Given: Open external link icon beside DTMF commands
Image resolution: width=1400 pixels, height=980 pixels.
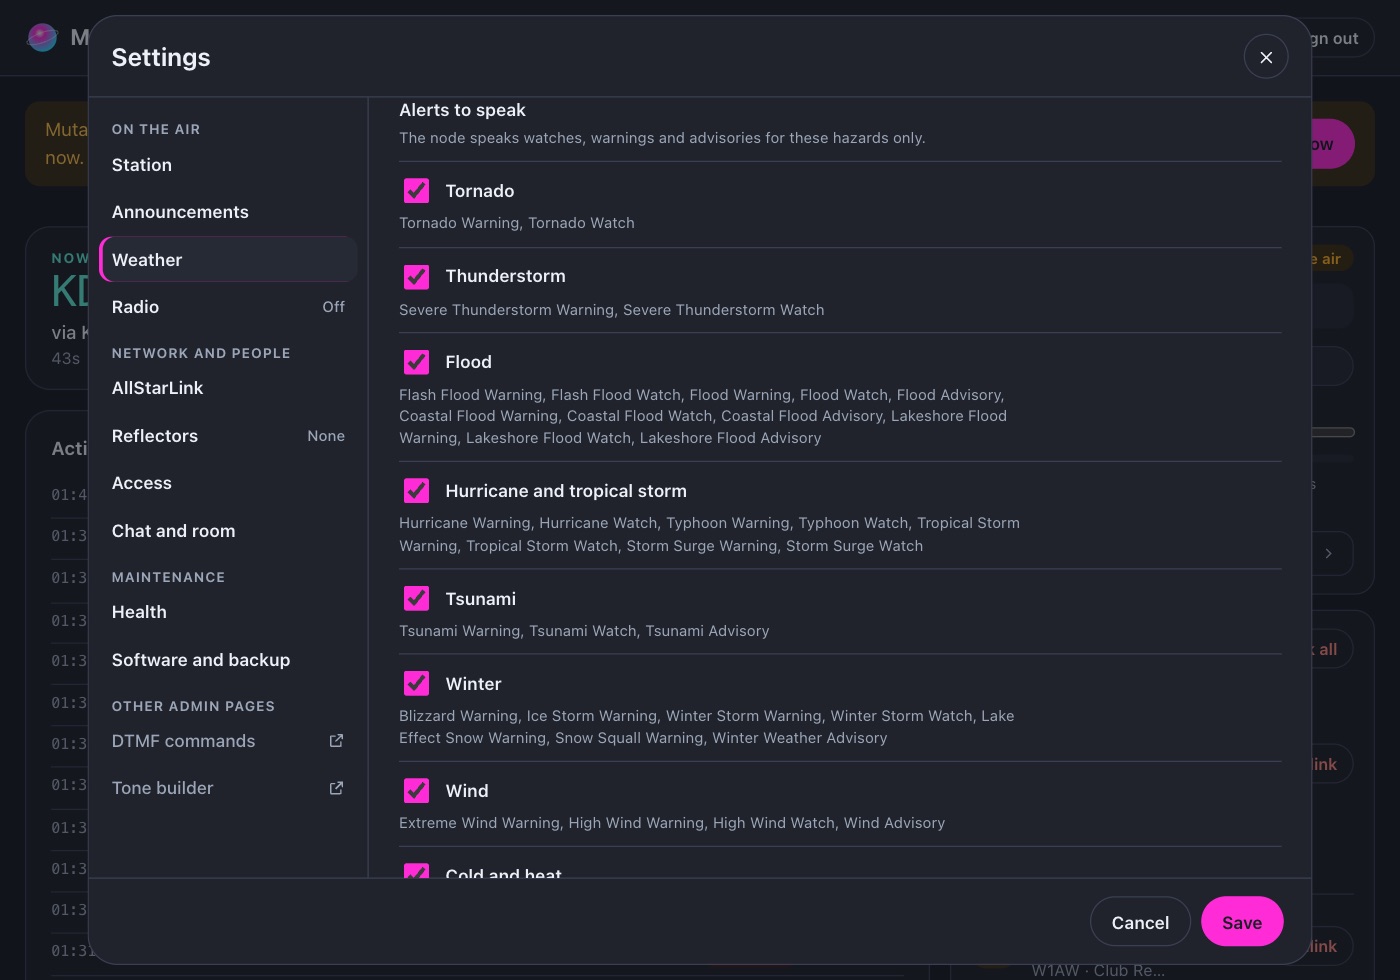Looking at the screenshot, I should (336, 741).
